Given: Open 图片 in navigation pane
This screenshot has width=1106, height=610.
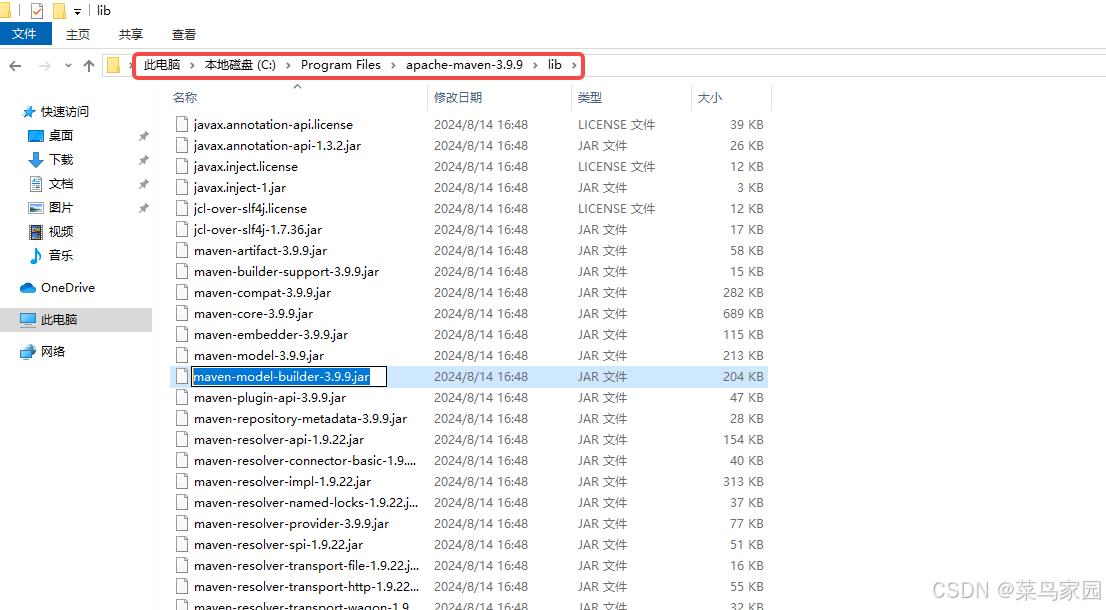Looking at the screenshot, I should 61,207.
